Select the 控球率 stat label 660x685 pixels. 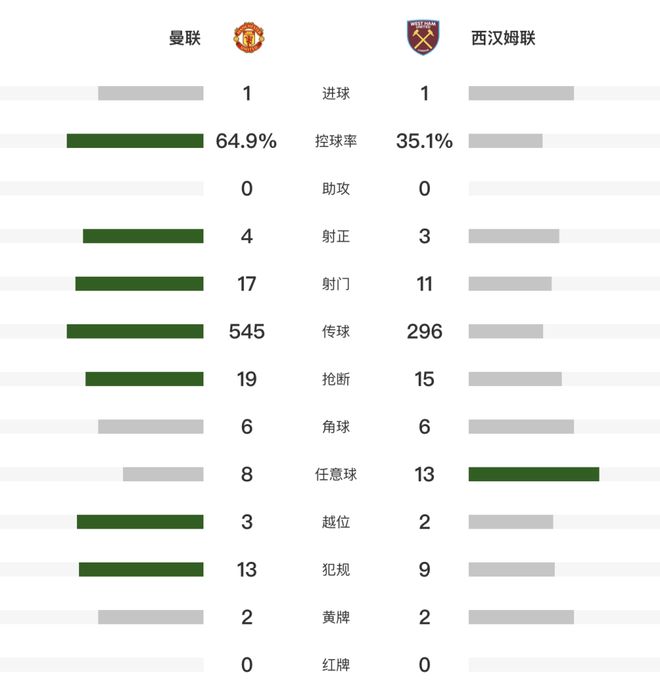coord(336,142)
